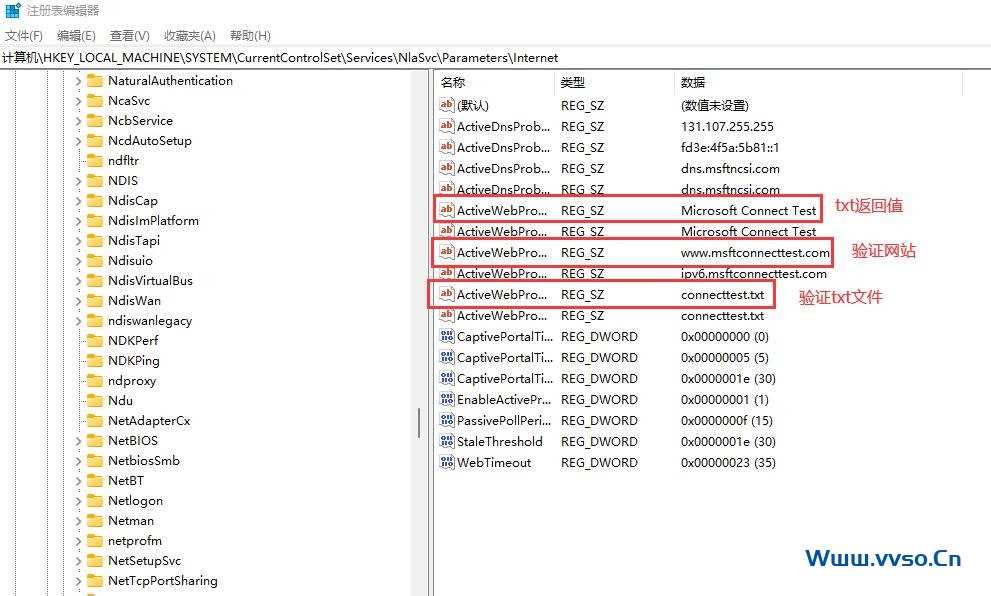Open the 收藏夹(A) menu
The image size is (991, 596).
pyautogui.click(x=190, y=35)
